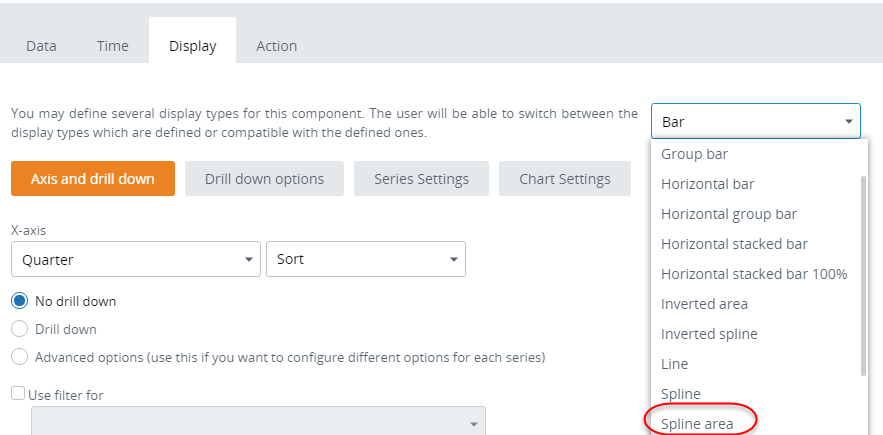Select the No drill down option
The image size is (883, 435).
[19, 300]
